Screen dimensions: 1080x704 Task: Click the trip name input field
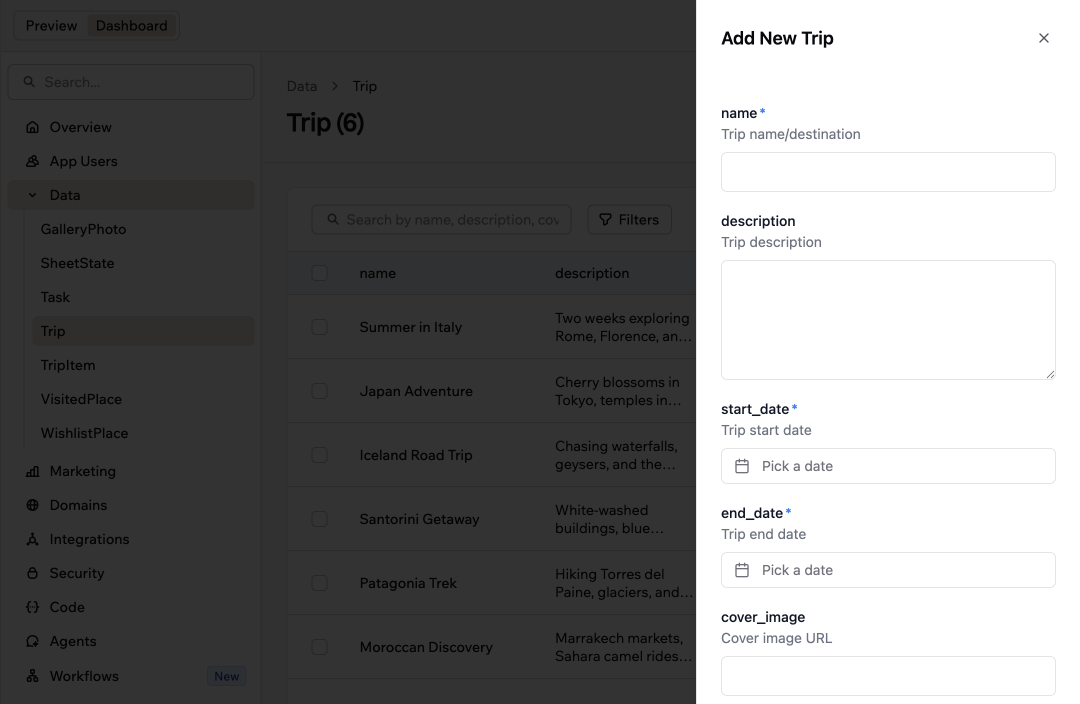[888, 172]
